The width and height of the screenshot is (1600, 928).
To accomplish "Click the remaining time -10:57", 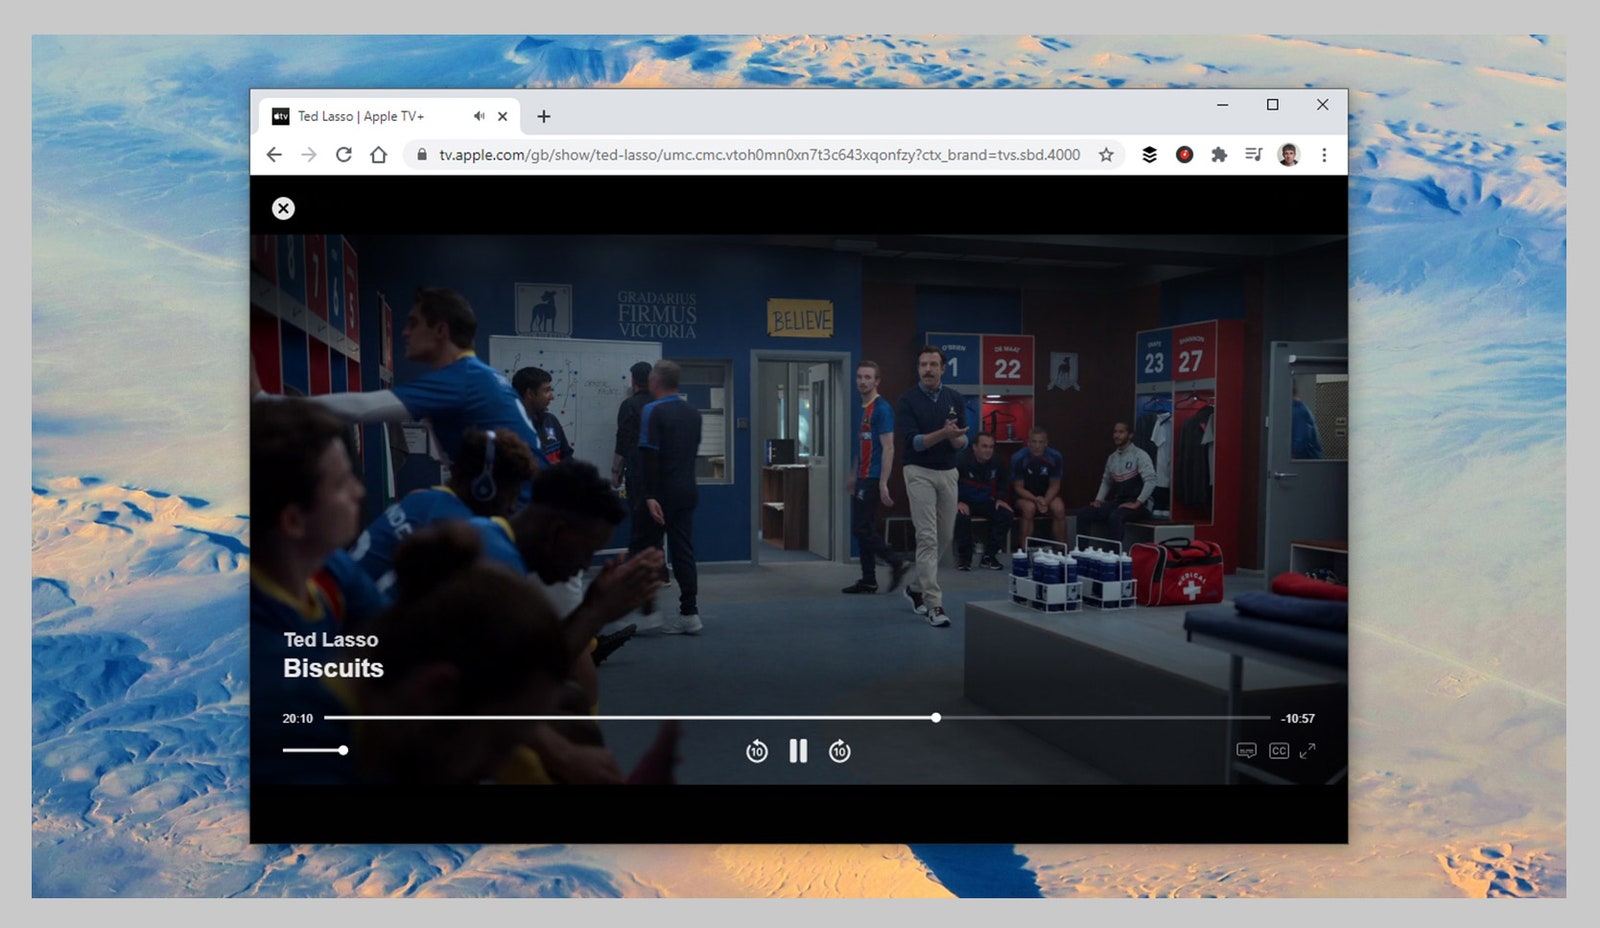I will [1298, 718].
